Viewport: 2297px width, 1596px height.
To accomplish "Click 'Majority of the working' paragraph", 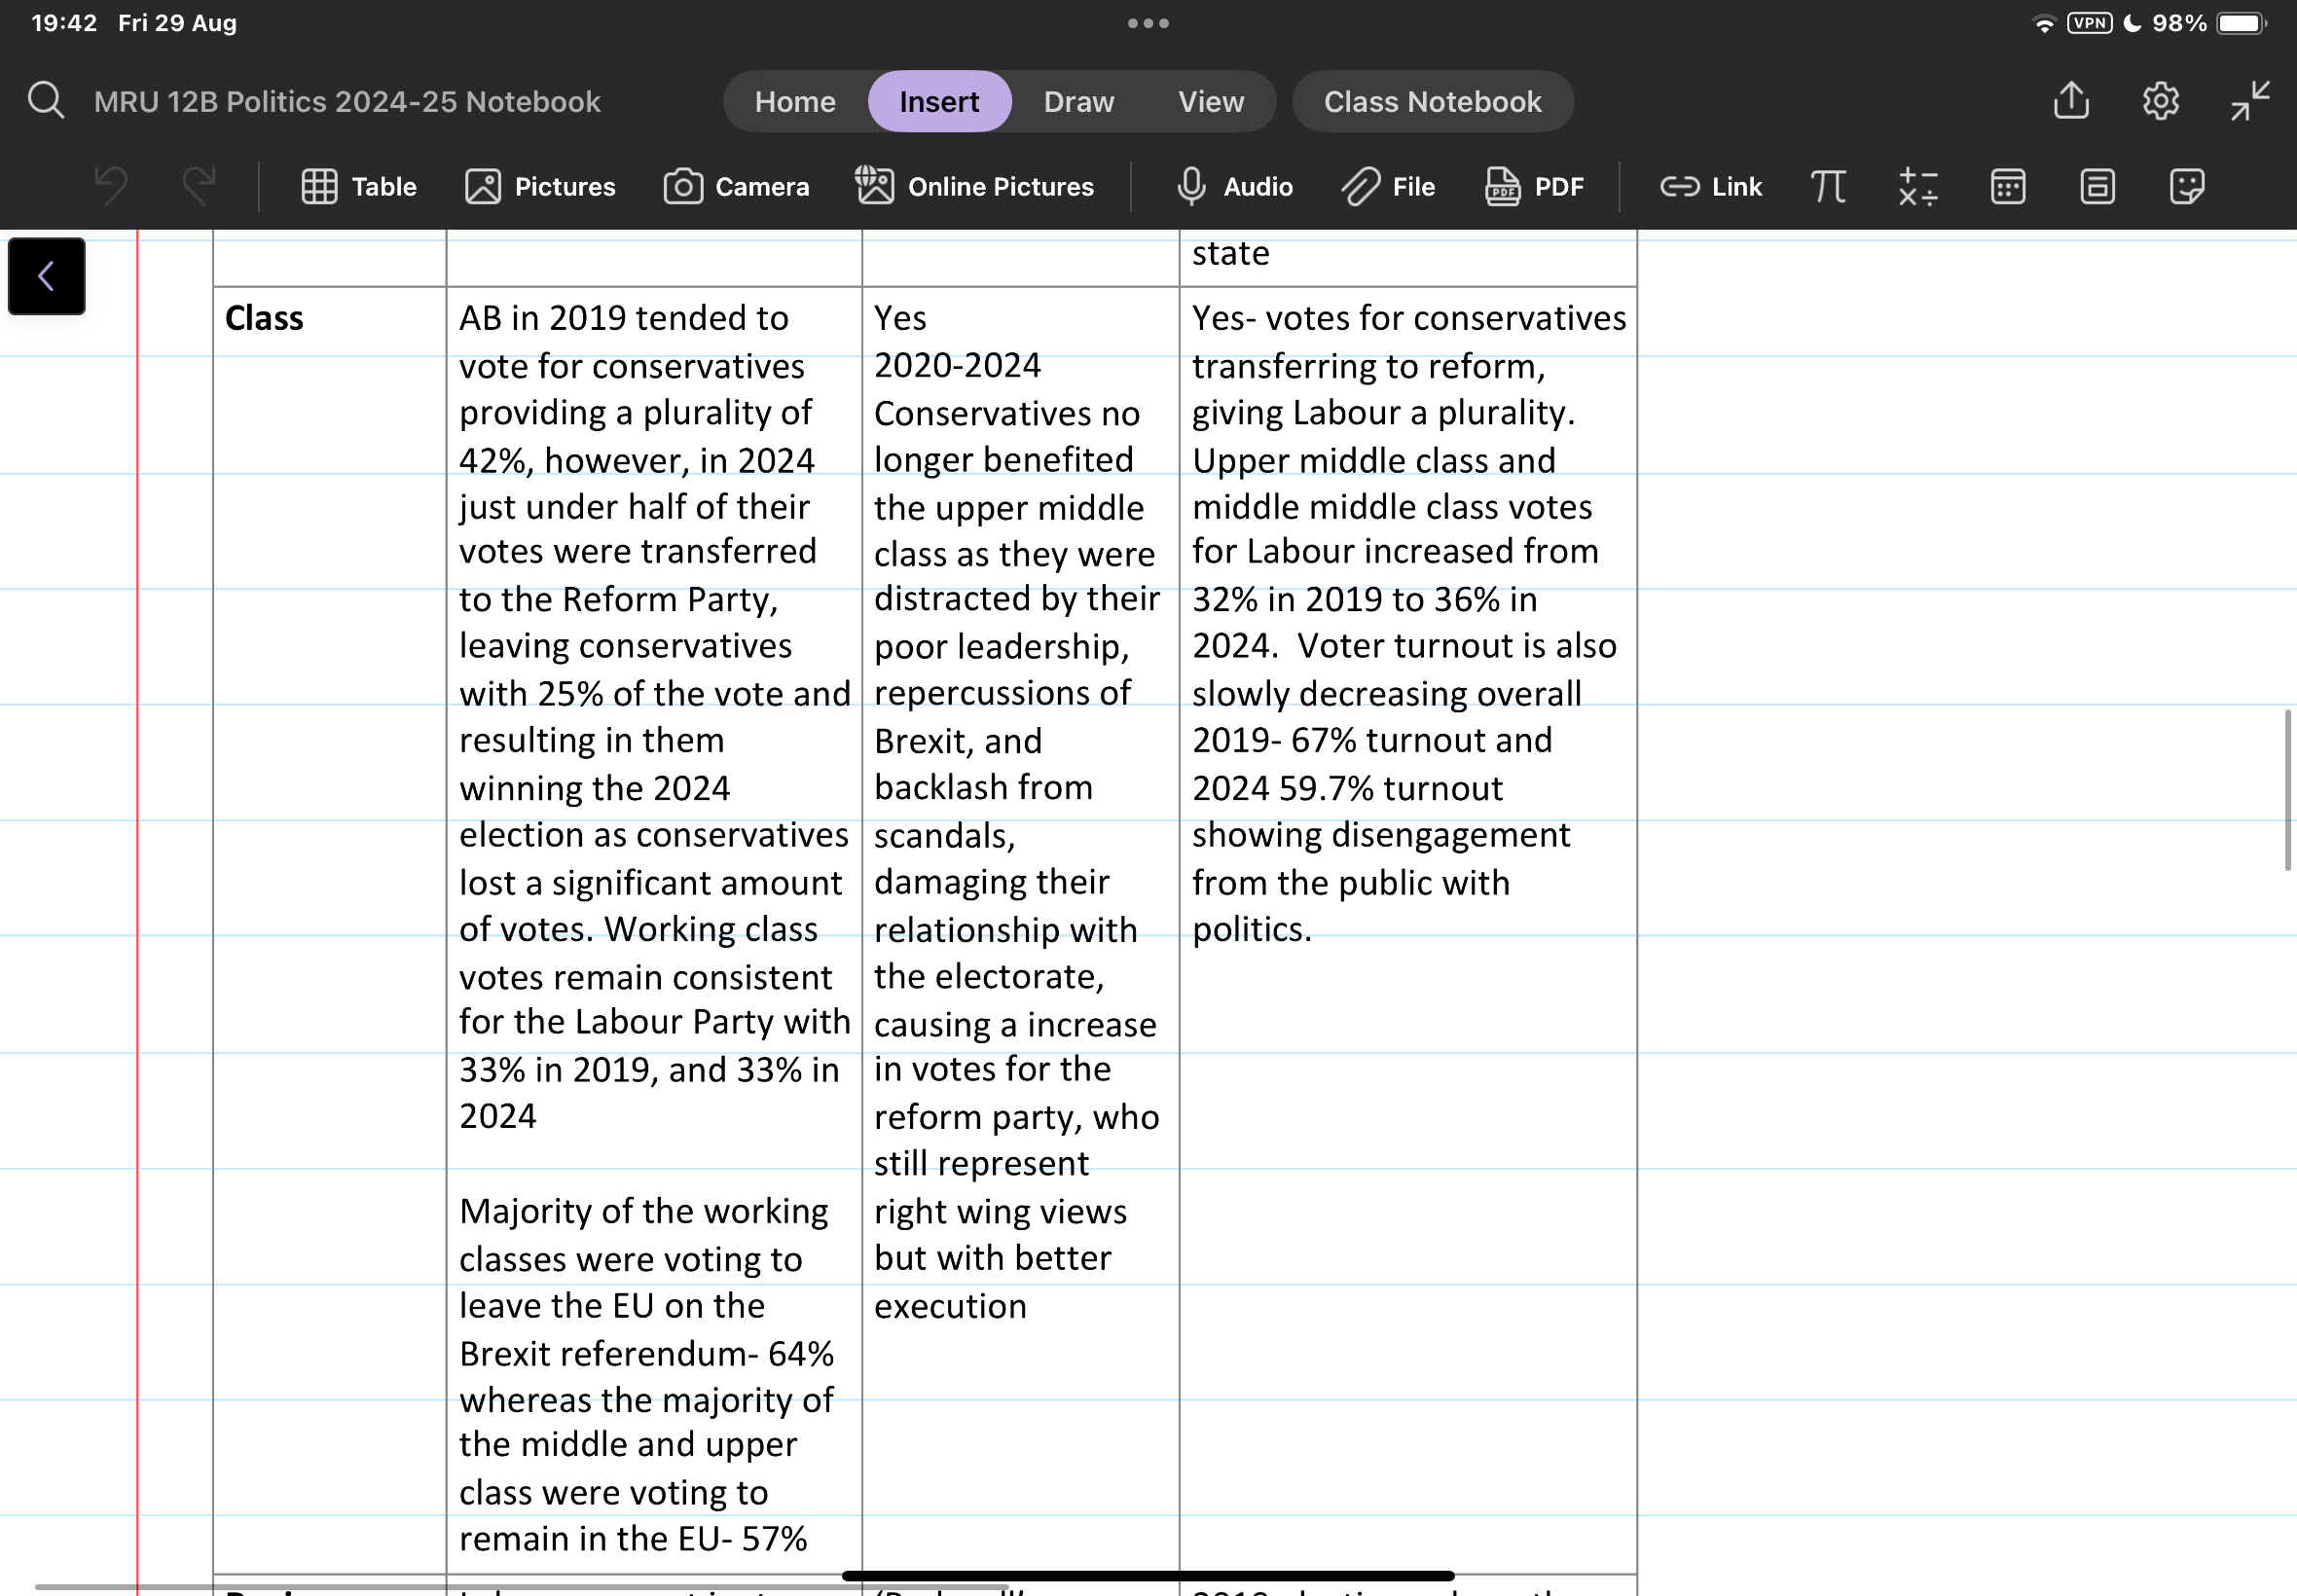I will coord(644,1211).
